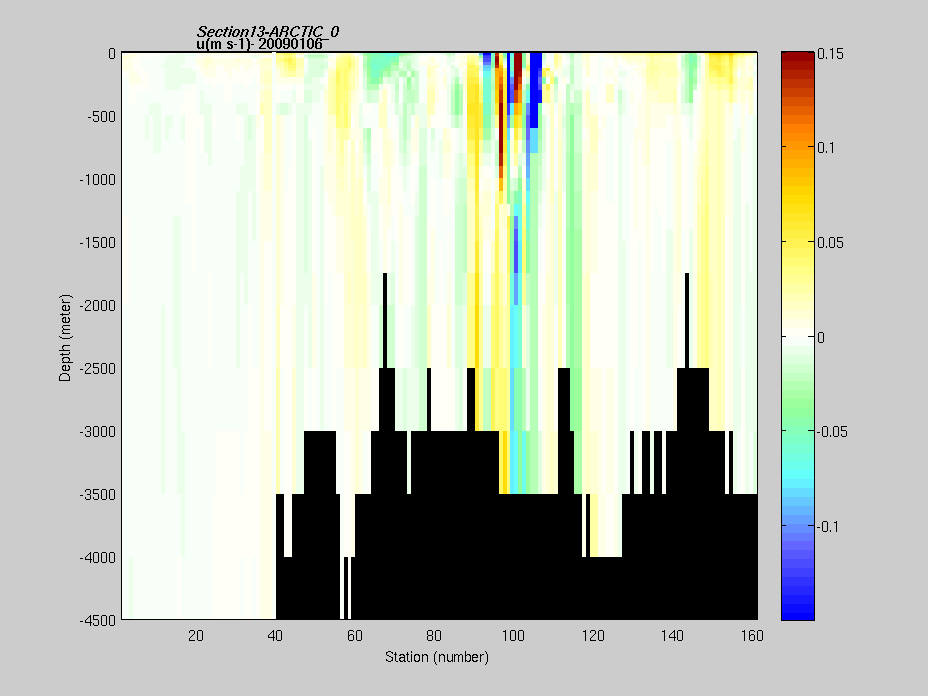Viewport: 928px width, 696px height.
Task: Click the station tick label '160'
Action: [x=752, y=636]
